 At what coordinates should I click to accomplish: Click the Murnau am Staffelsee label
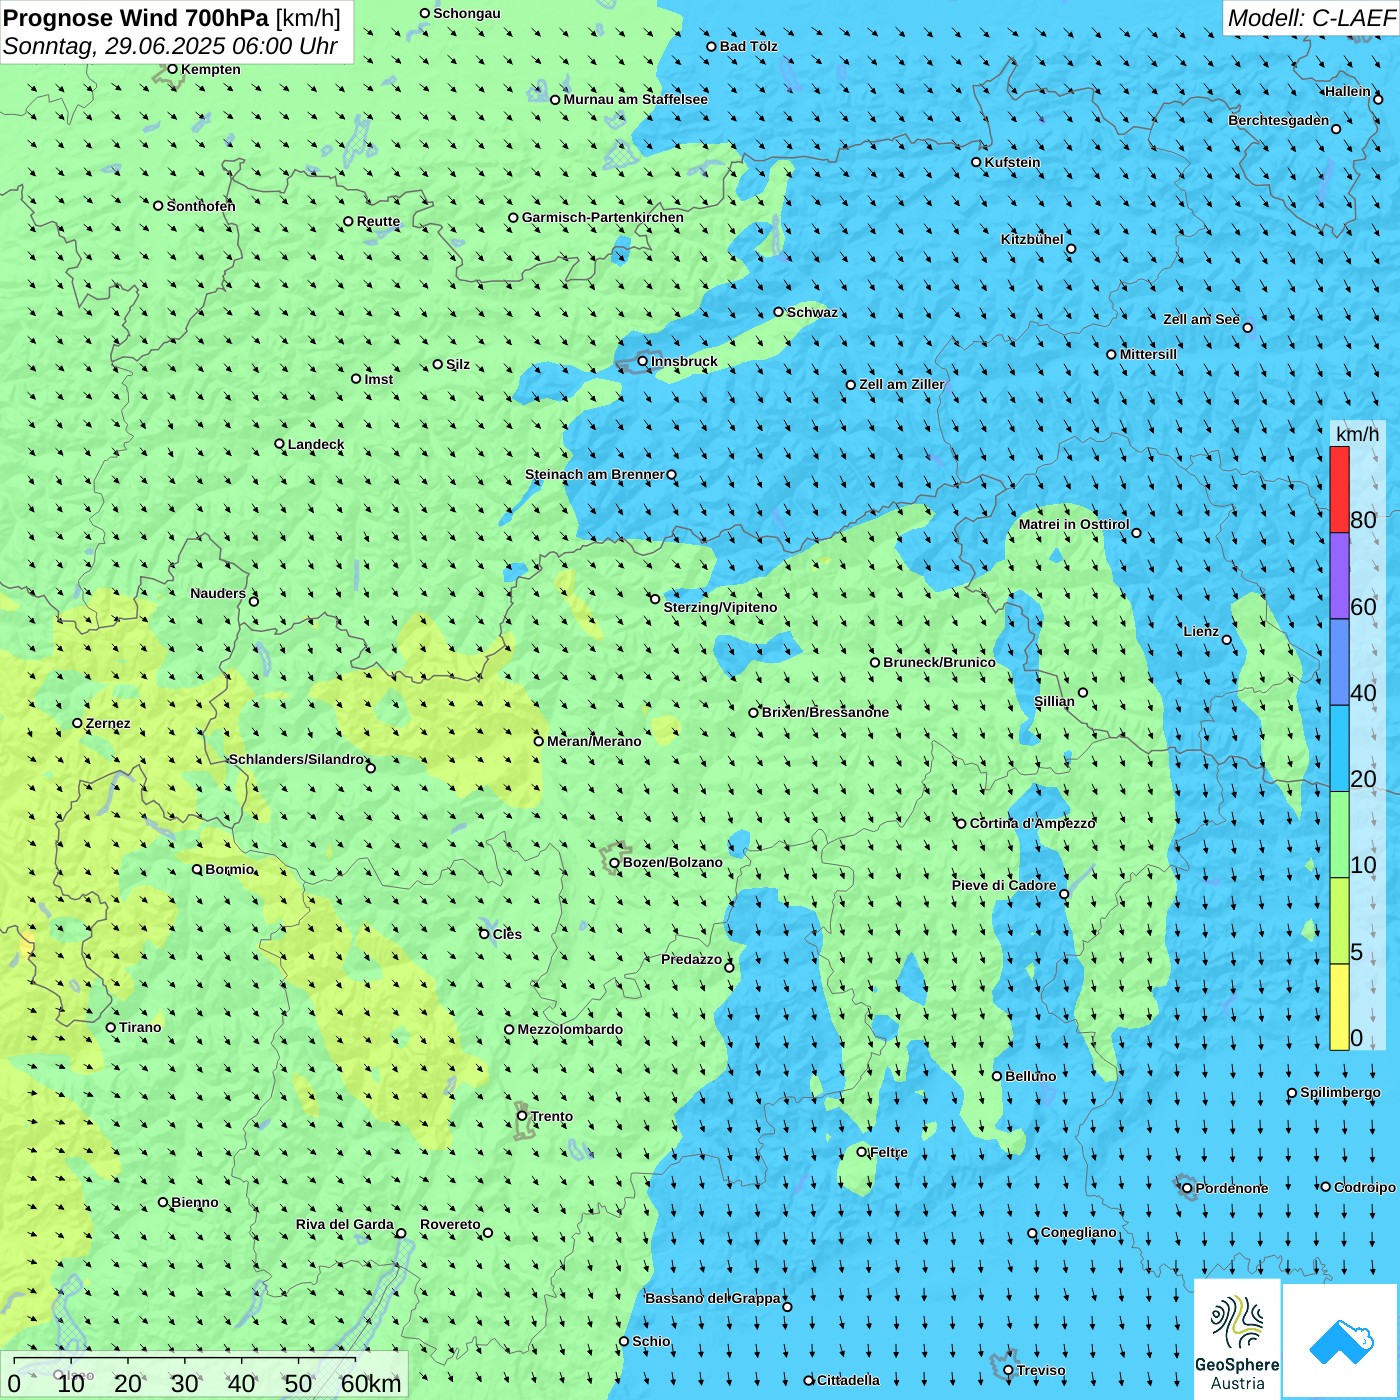pyautogui.click(x=635, y=99)
